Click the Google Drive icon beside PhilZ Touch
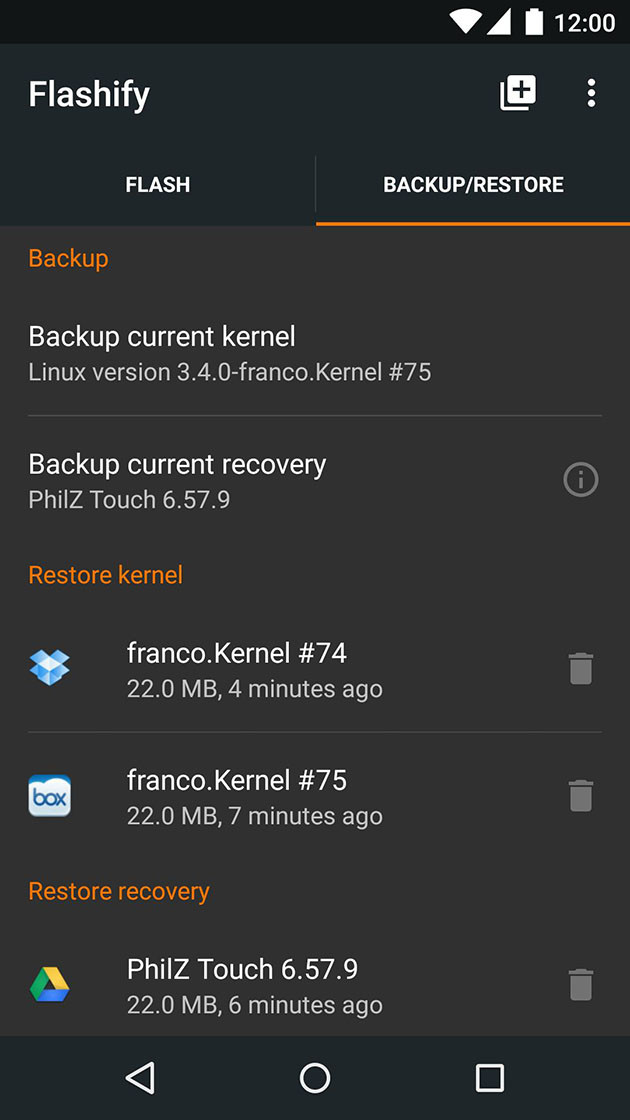 pos(50,985)
